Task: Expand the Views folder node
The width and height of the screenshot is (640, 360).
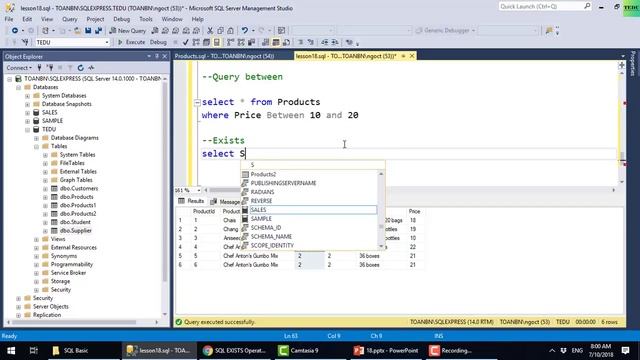Action: pos(36,239)
